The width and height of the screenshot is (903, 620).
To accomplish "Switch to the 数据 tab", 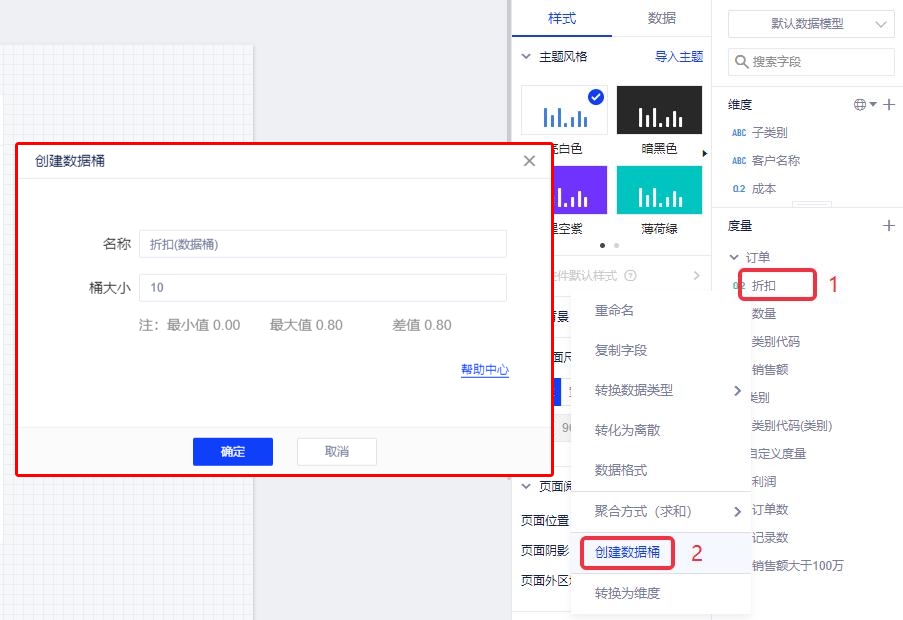I will pos(661,18).
